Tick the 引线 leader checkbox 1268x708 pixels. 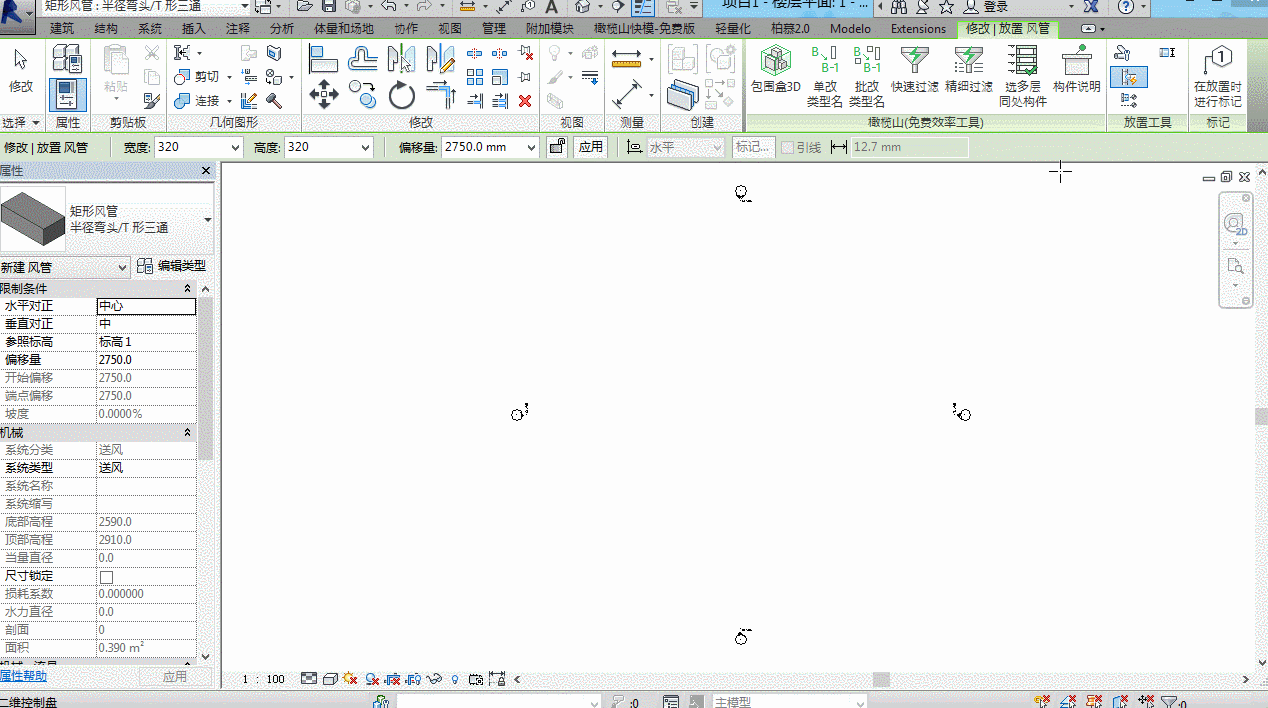[x=788, y=147]
